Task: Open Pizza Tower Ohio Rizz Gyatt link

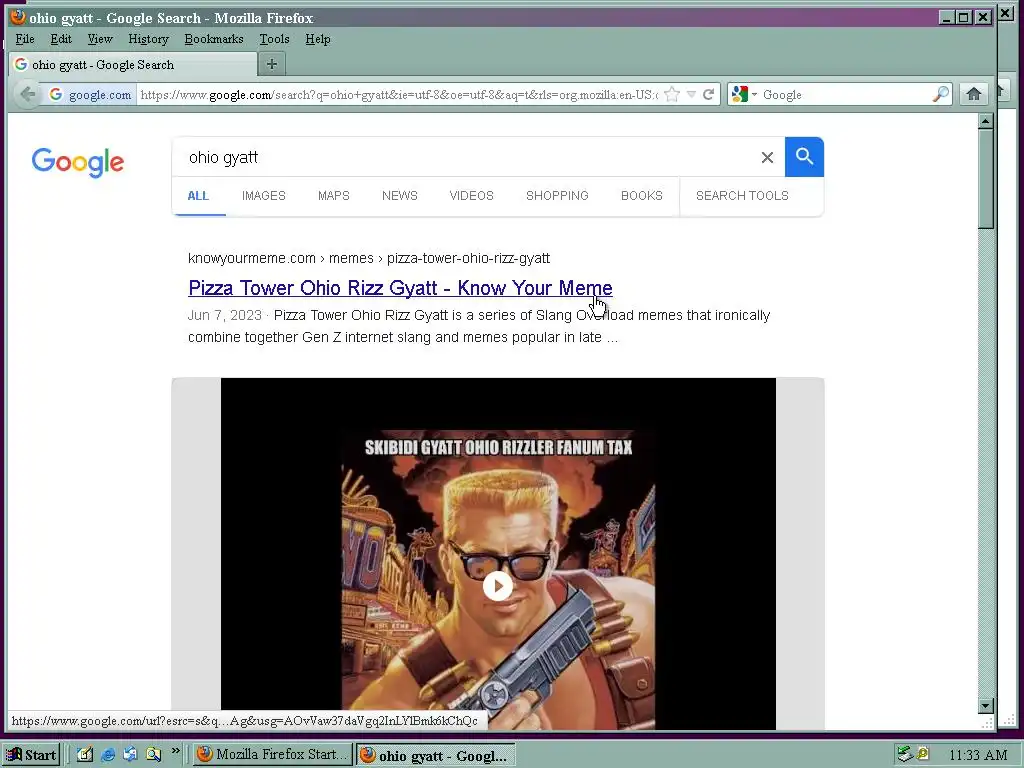Action: [400, 288]
